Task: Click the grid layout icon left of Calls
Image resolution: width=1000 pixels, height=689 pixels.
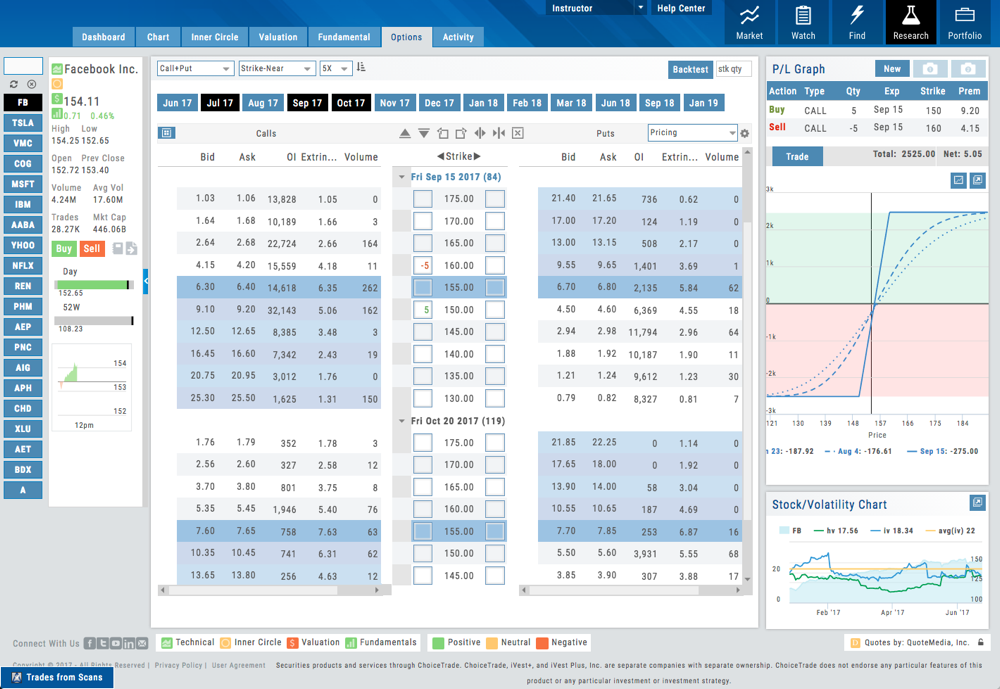Action: click(166, 133)
